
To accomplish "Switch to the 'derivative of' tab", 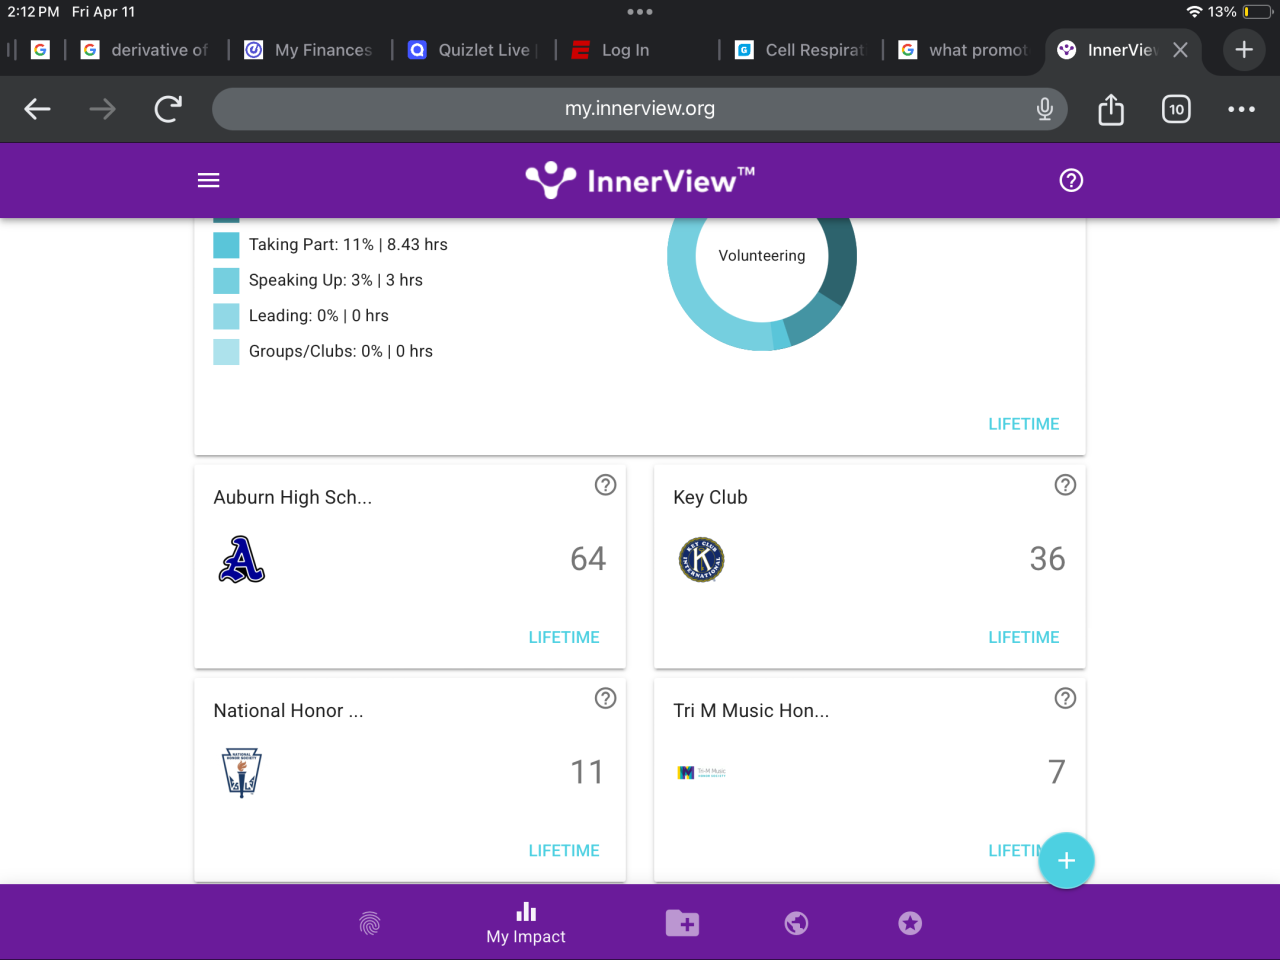I will 146,50.
